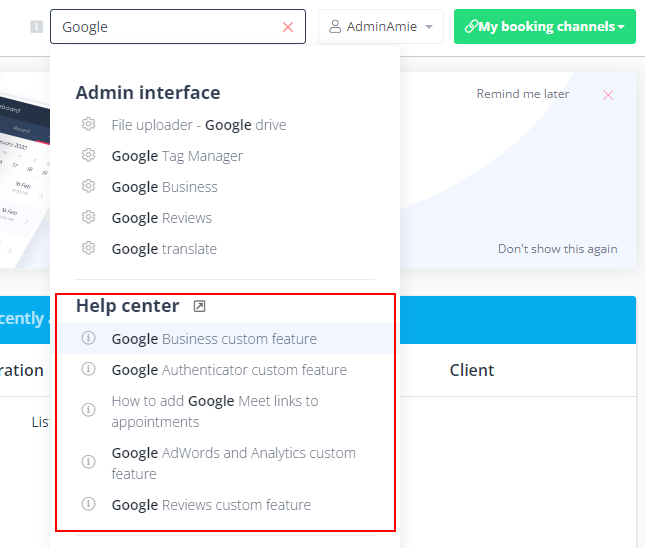Image resolution: width=645 pixels, height=548 pixels.
Task: Select Google translate admin result
Action: (x=164, y=249)
